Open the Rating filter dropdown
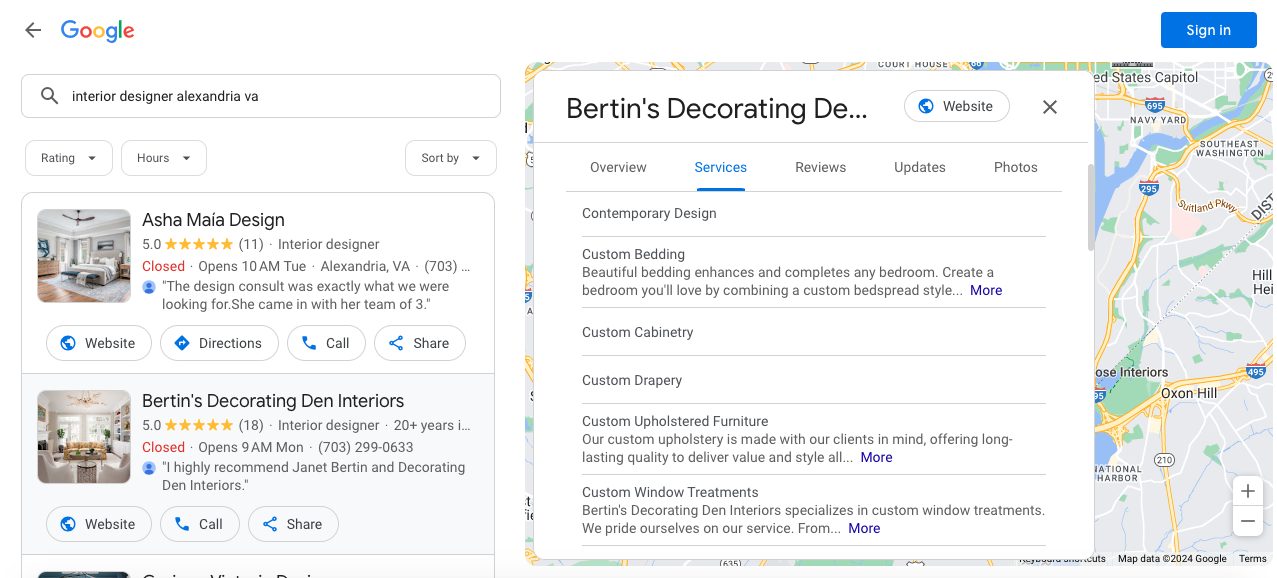This screenshot has width=1277, height=578. coord(68,158)
